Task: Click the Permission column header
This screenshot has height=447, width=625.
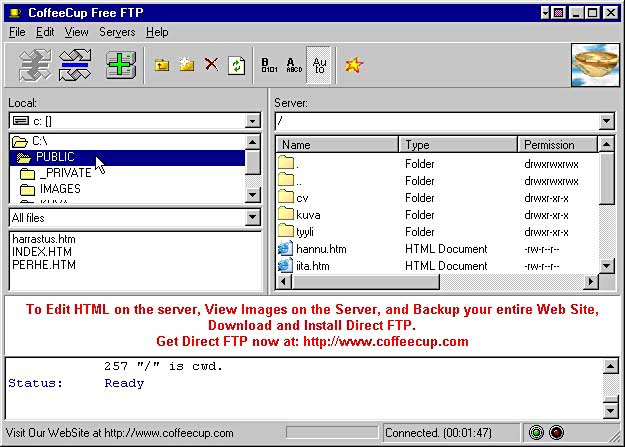Action: 558,145
